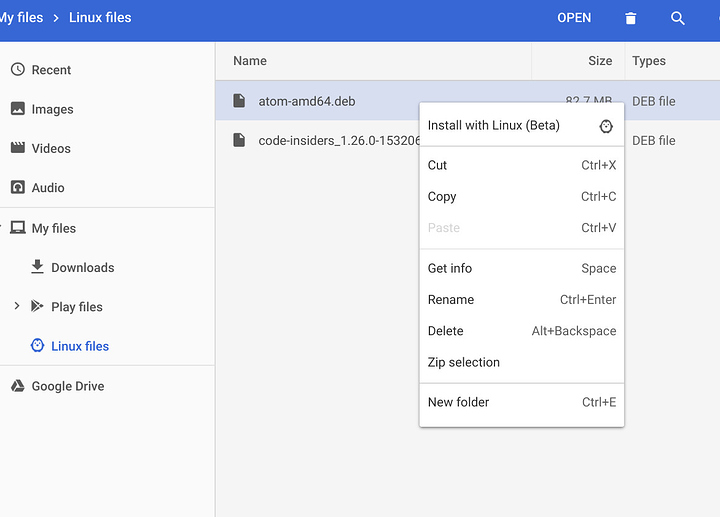The image size is (720, 517).
Task: Sort files by the Name column
Action: click(250, 61)
